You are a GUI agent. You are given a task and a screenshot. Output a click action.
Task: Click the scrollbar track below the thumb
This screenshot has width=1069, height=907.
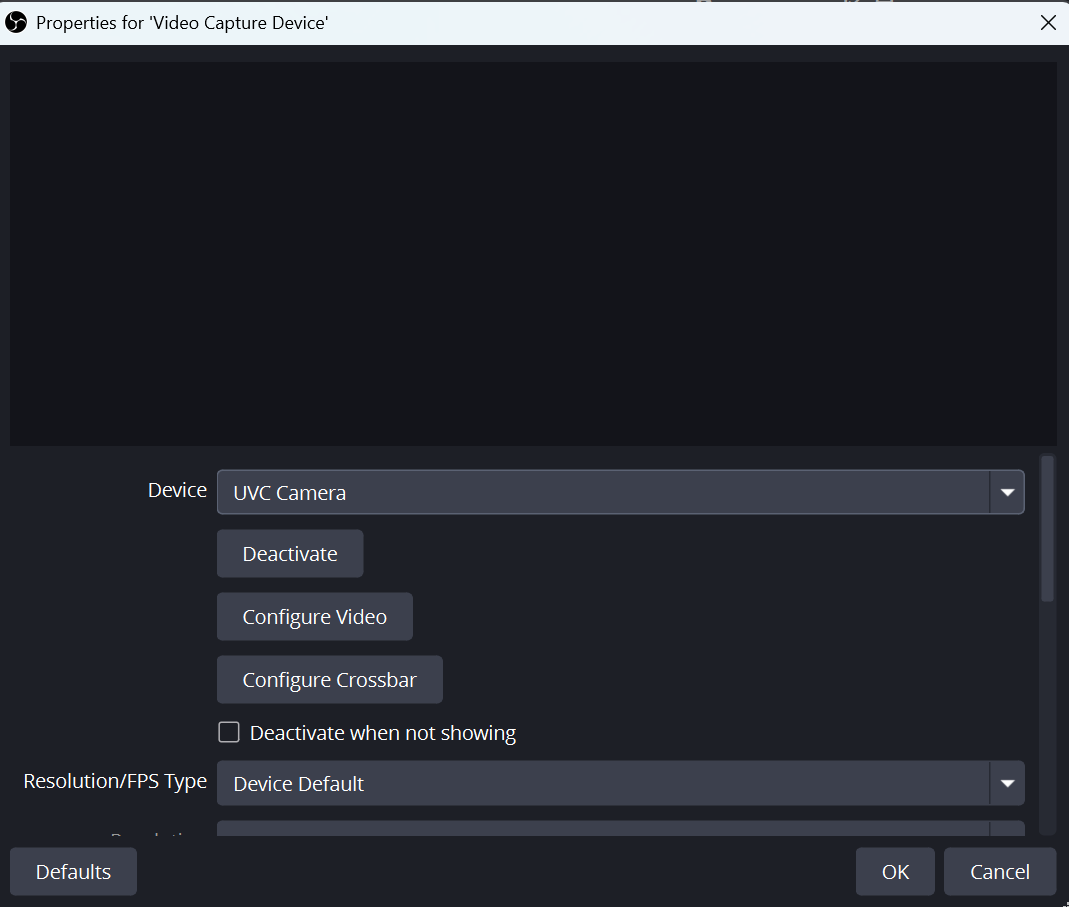pyautogui.click(x=1047, y=720)
